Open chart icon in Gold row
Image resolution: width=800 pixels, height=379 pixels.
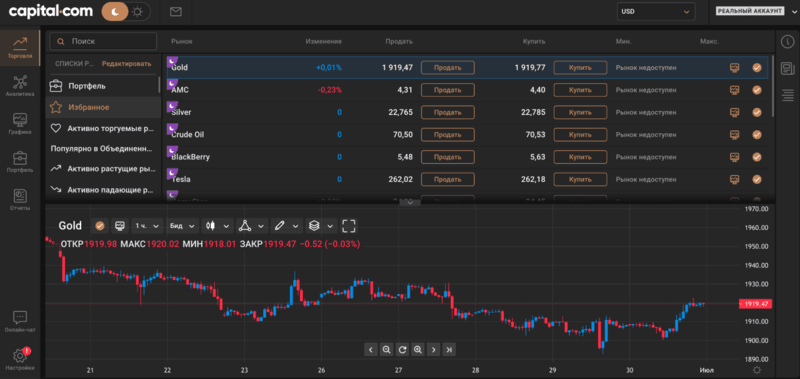(734, 67)
